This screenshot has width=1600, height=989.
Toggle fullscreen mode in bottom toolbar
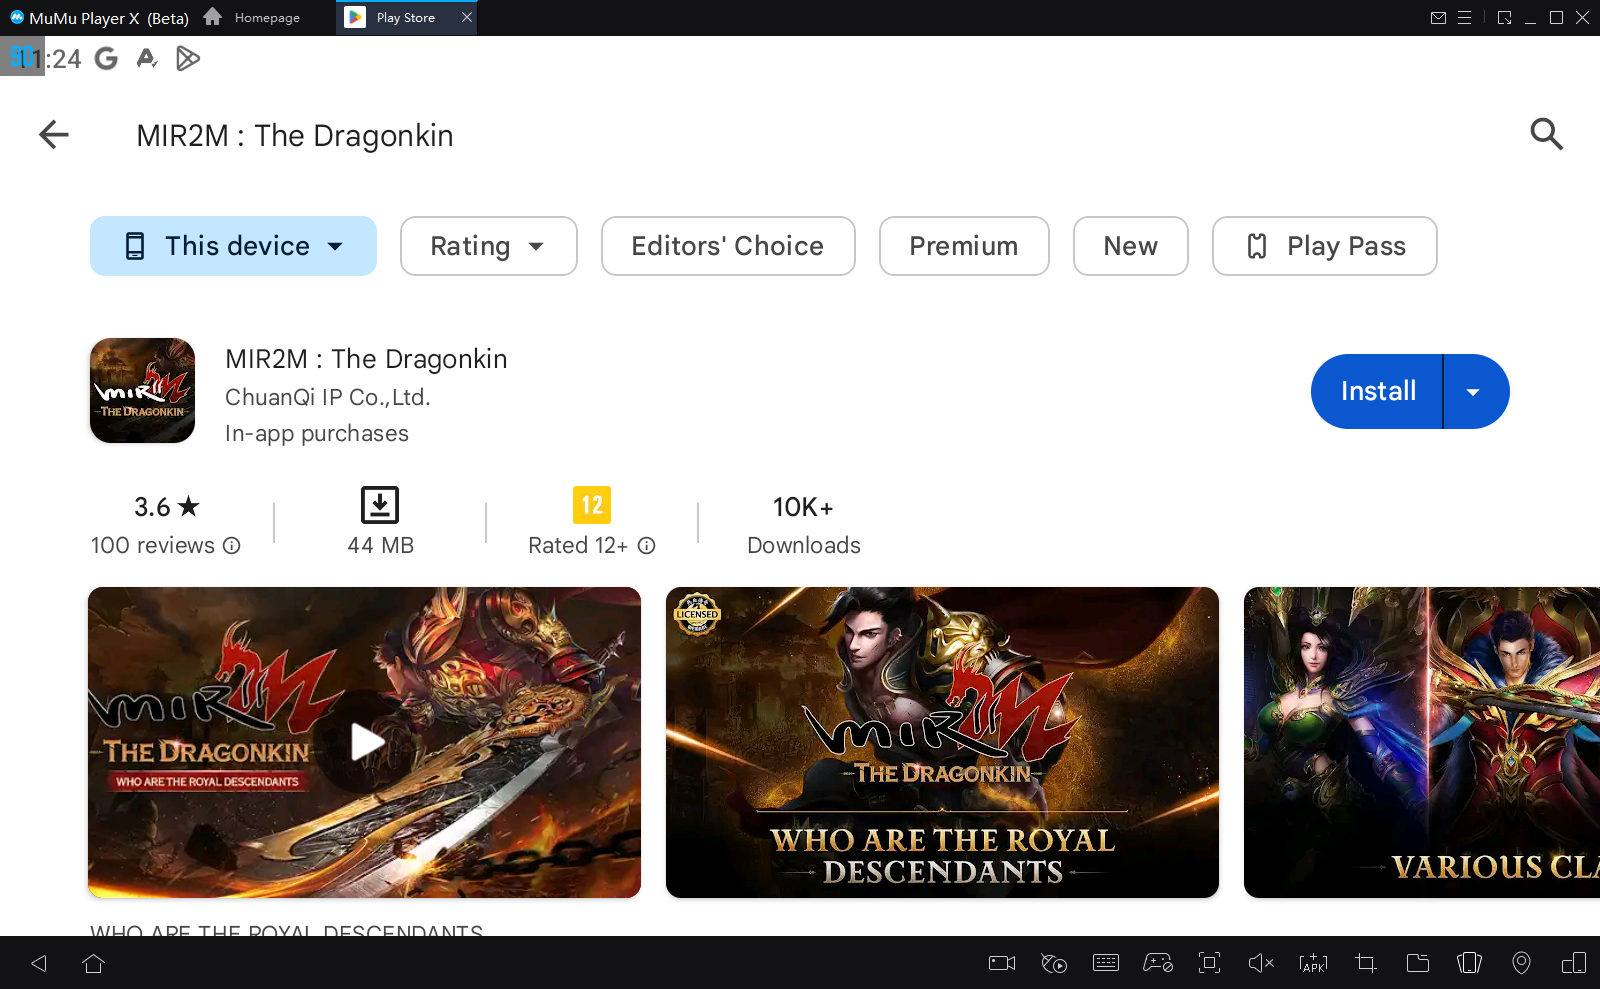1209,963
